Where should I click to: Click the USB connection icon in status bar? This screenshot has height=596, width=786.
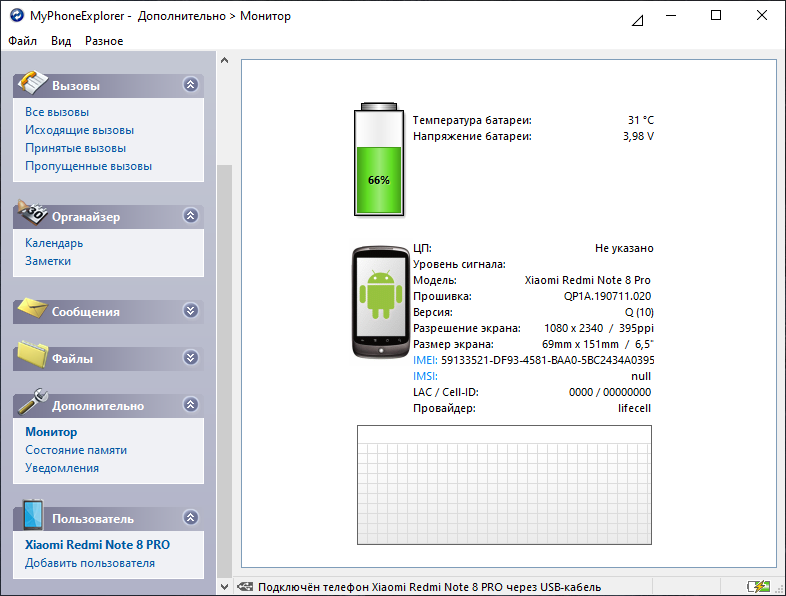[245, 586]
